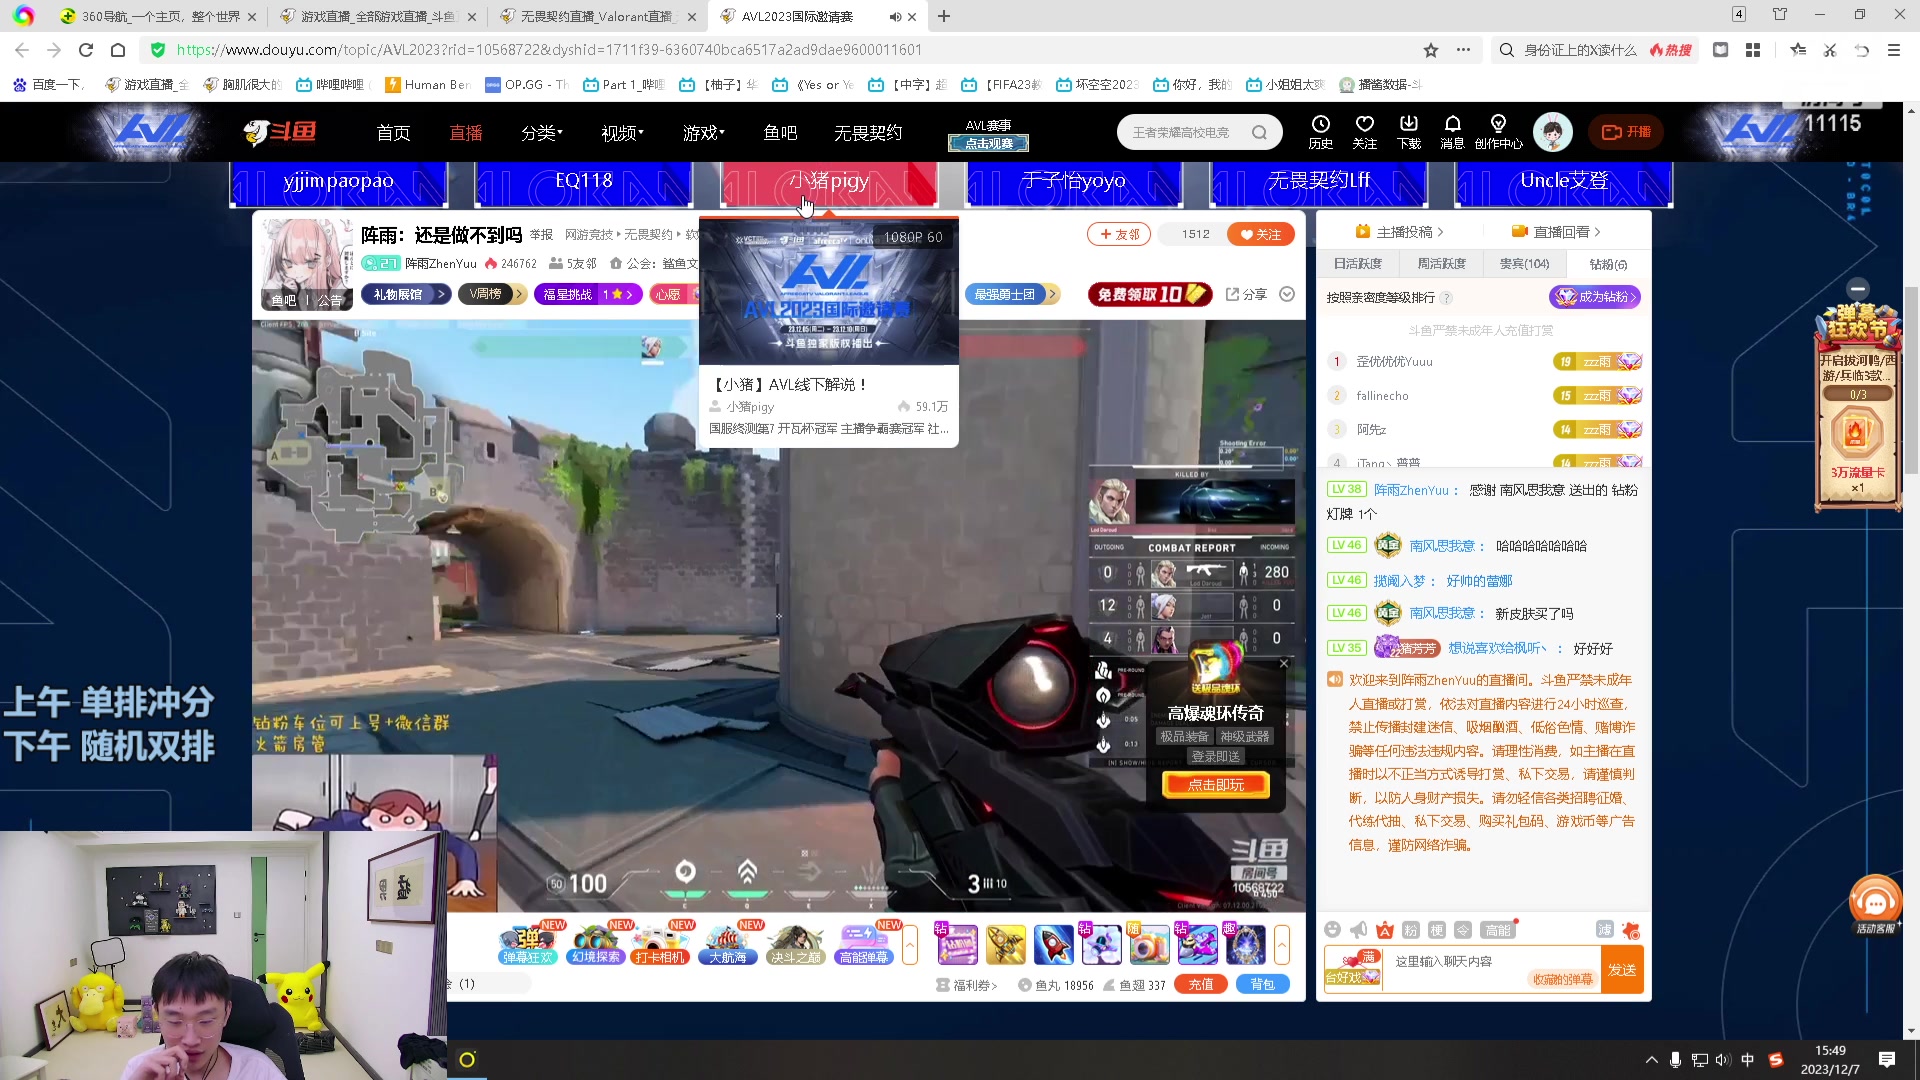Expand the gift list arrow
This screenshot has width=1920, height=1080.
pos(1282,945)
